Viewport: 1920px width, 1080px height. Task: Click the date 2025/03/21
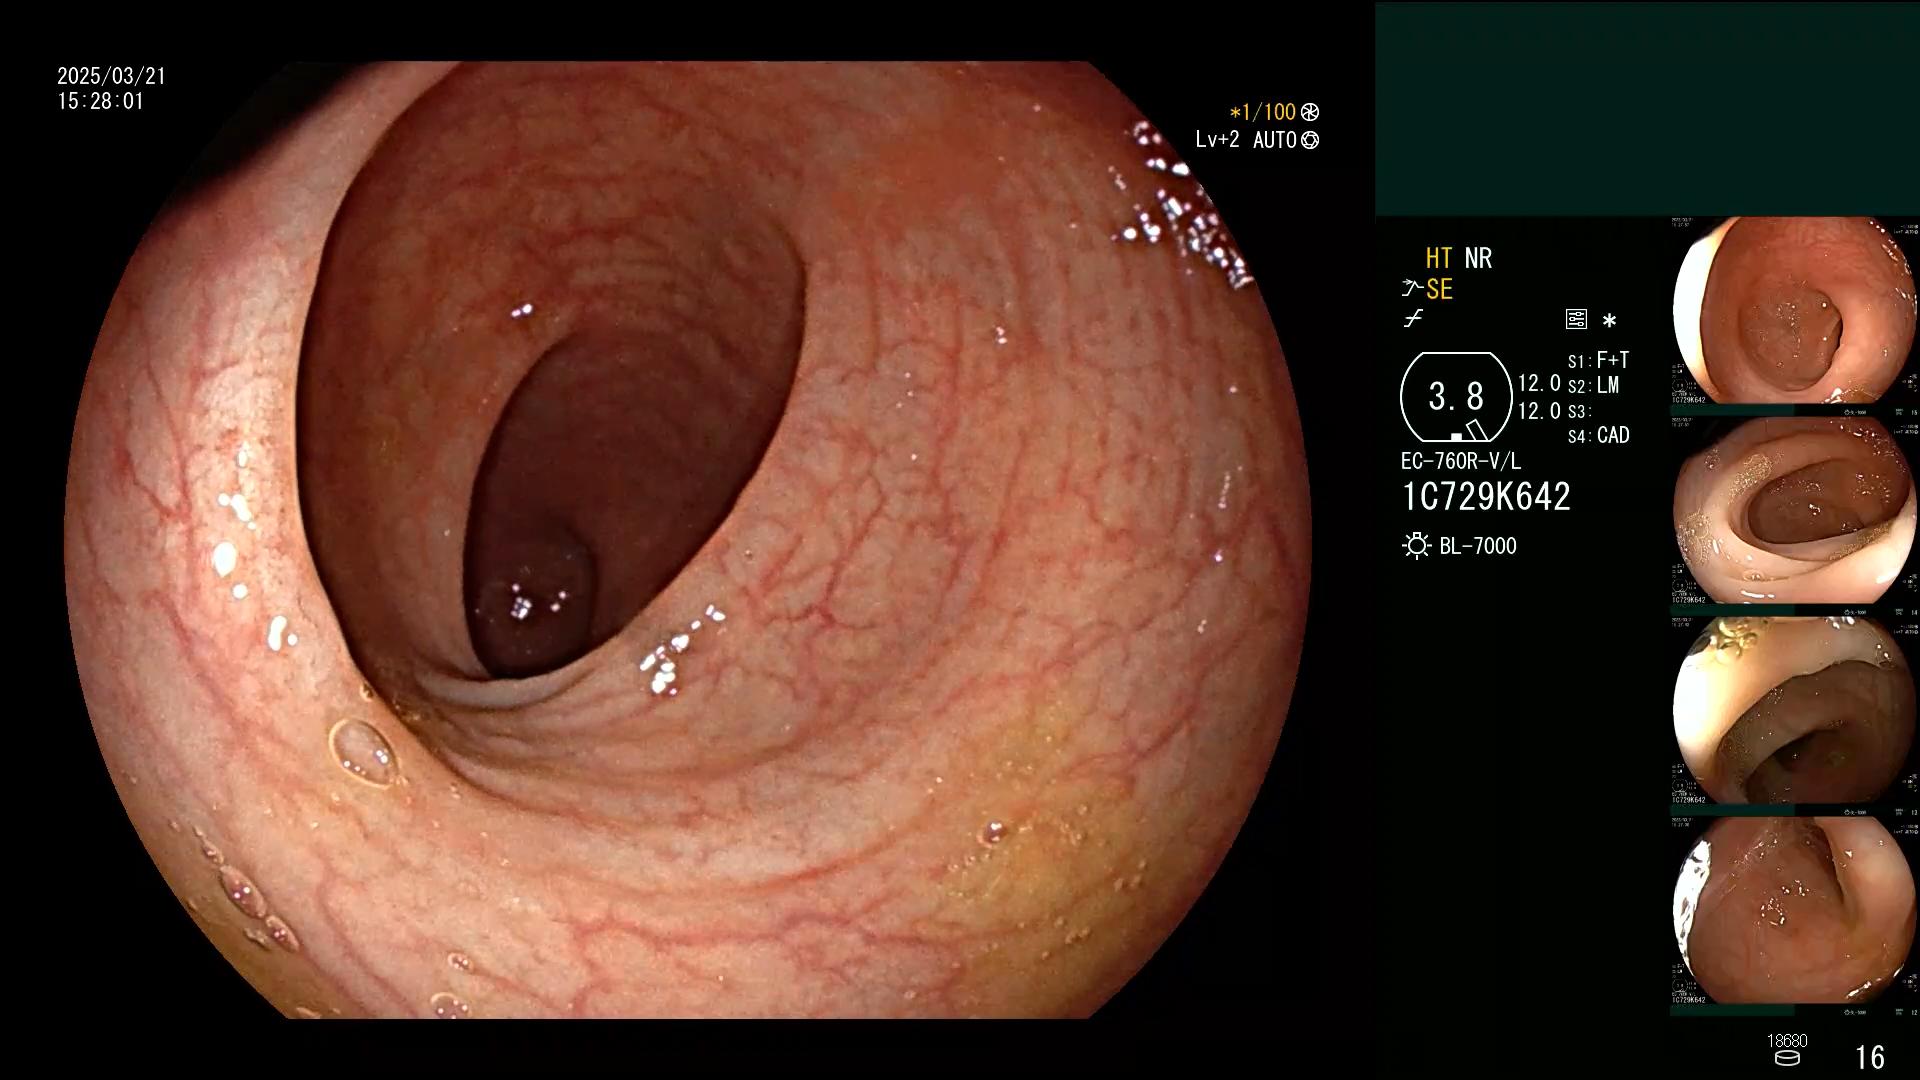coord(111,76)
